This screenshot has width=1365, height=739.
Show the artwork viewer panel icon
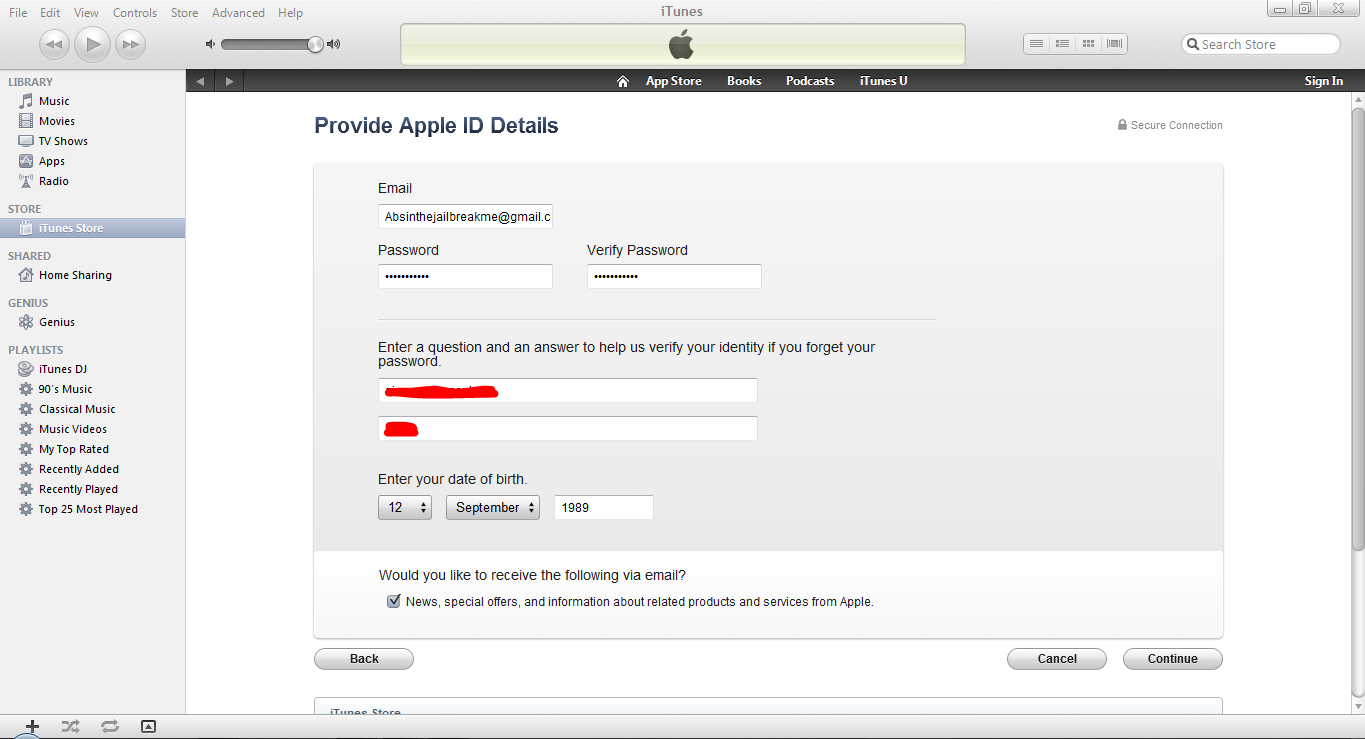[x=148, y=727]
